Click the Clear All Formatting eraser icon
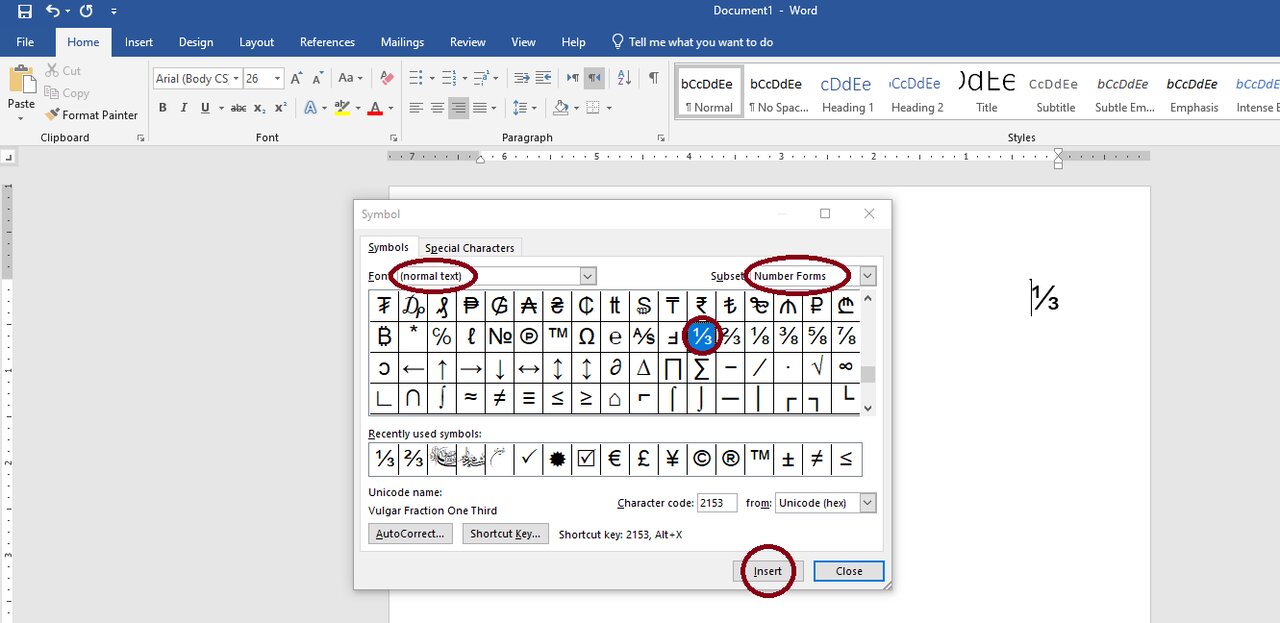 (386, 78)
